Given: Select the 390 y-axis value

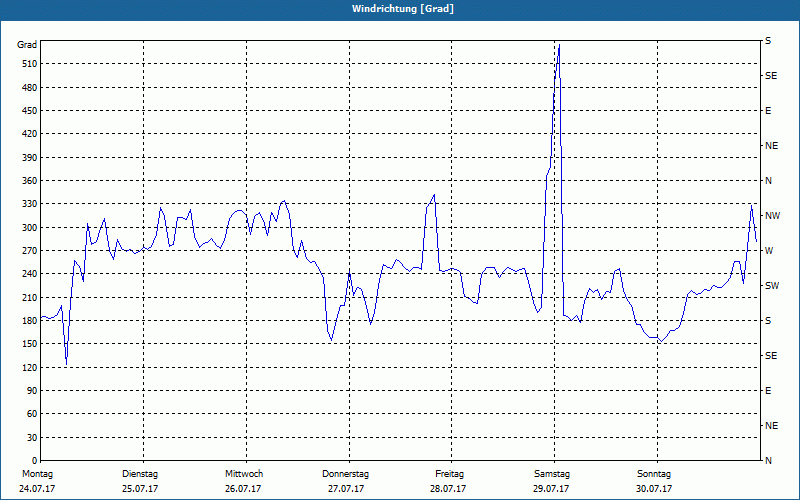Looking at the screenshot, I should point(30,158).
